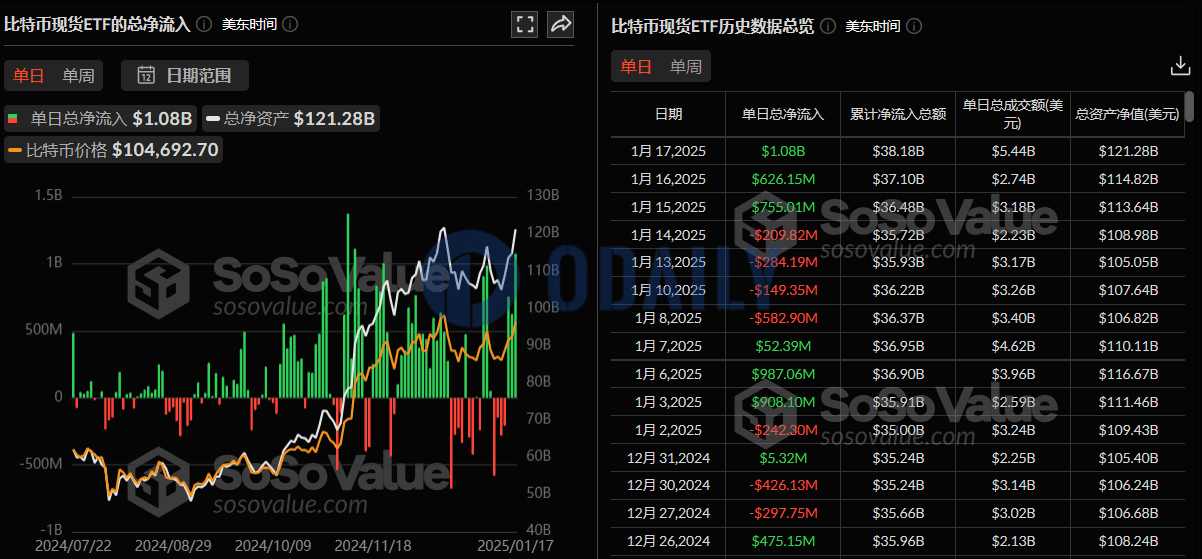Toggle 总净资产 legend line visibility
This screenshot has width=1202, height=559.
[291, 118]
